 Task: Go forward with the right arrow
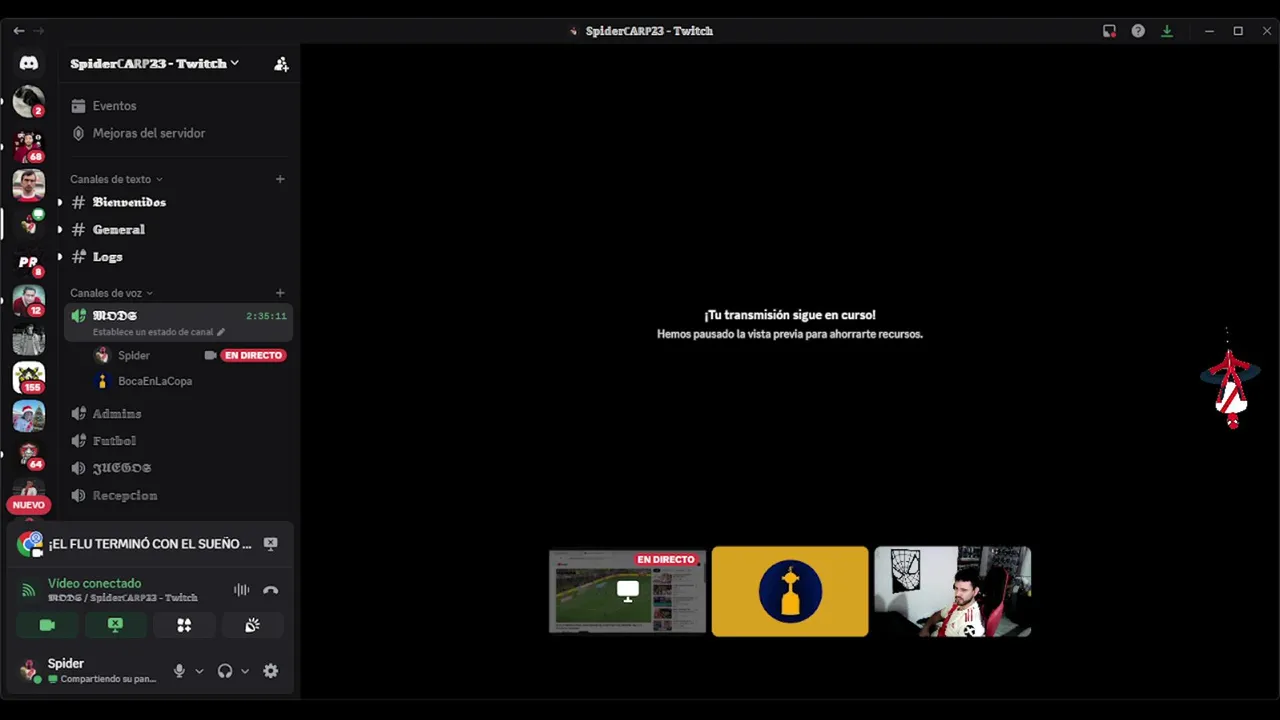pos(41,31)
